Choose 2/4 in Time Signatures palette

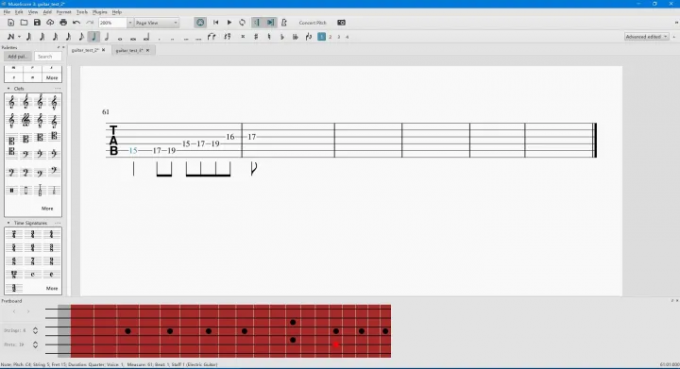[14, 235]
